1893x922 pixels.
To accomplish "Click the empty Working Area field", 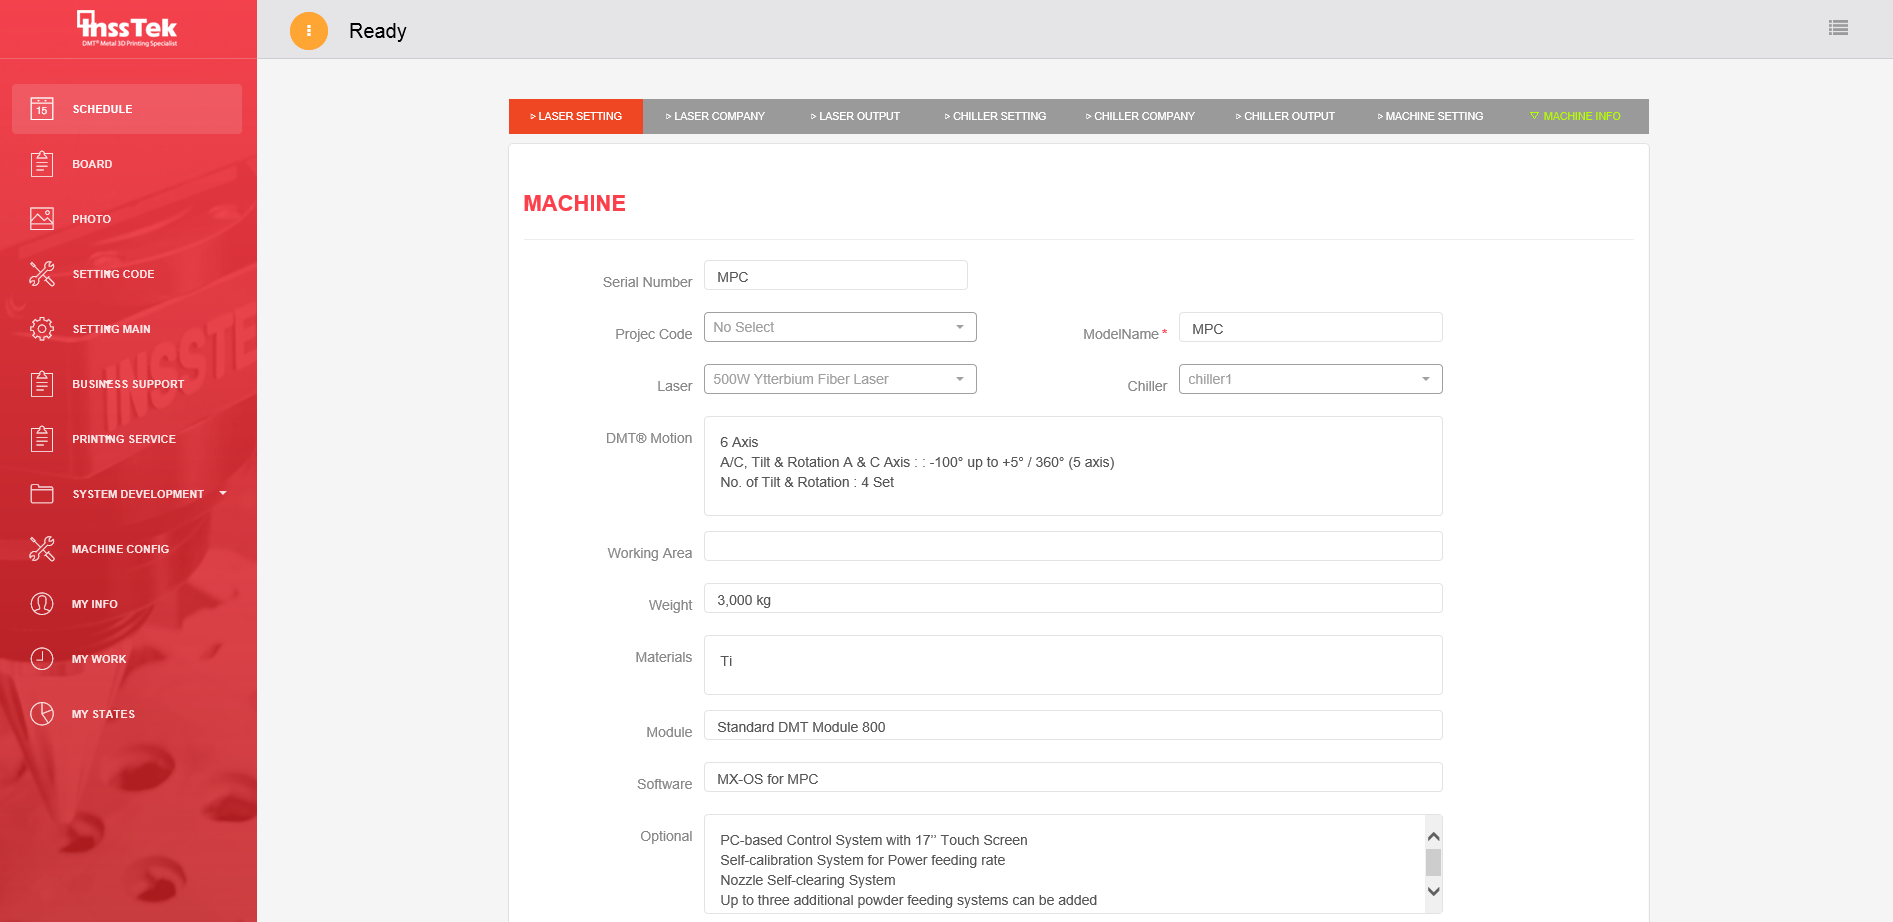I will (x=1073, y=546).
